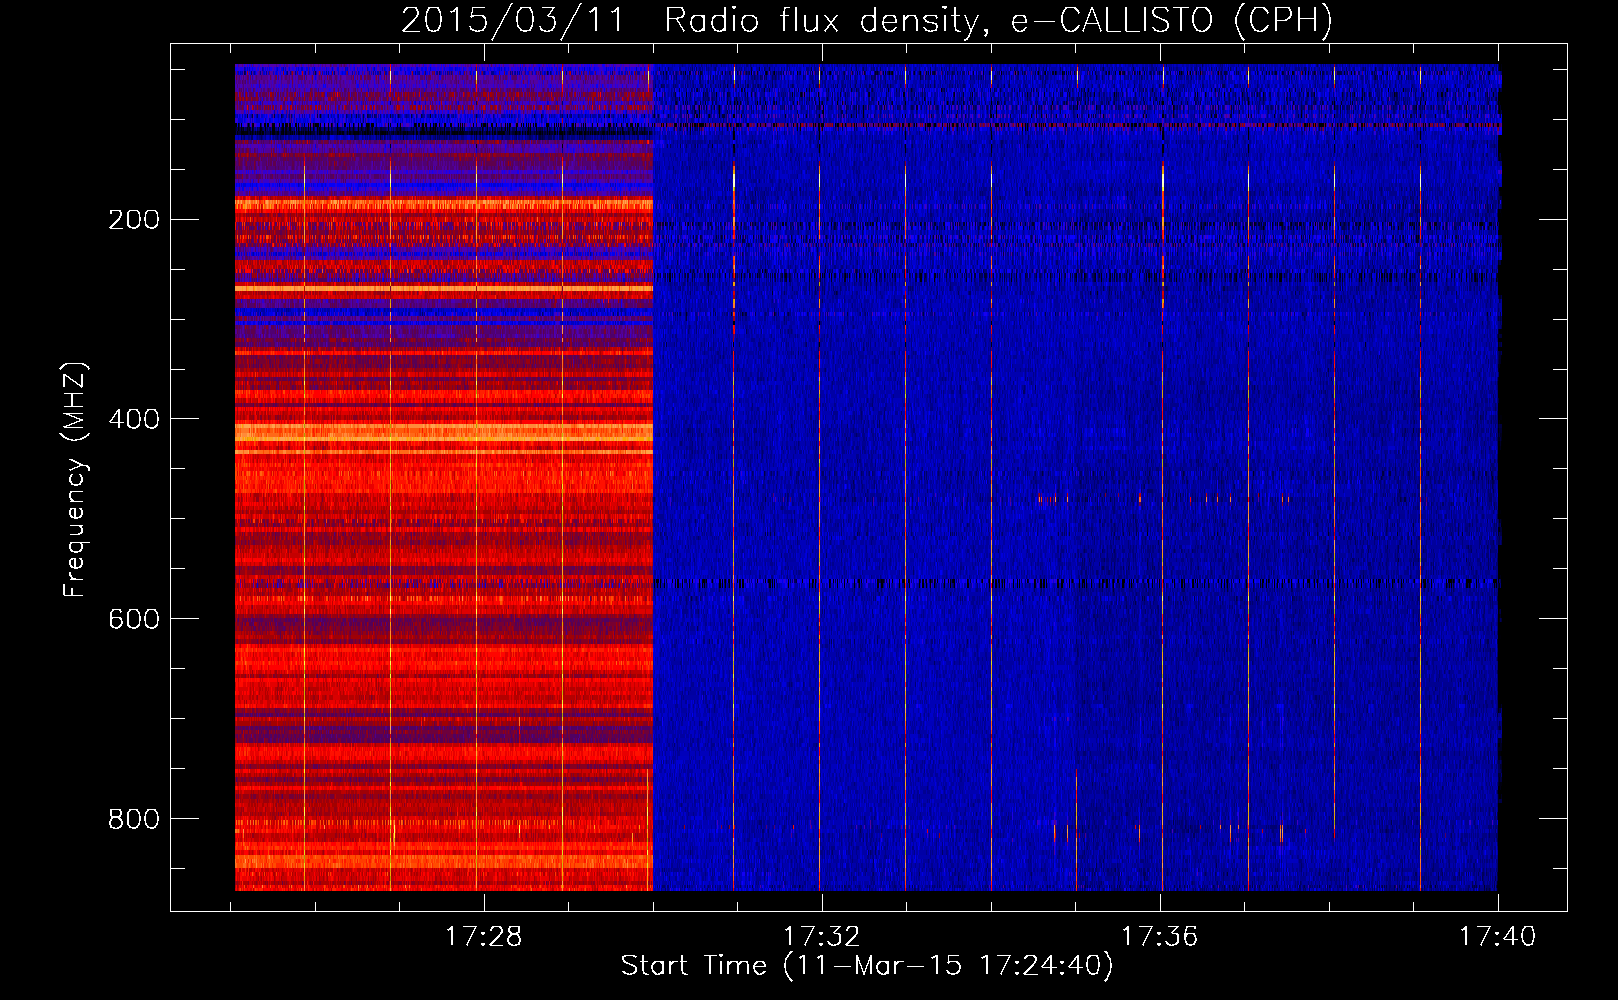Select the 200 frequency tick label
The width and height of the screenshot is (1618, 1000).
click(x=134, y=219)
